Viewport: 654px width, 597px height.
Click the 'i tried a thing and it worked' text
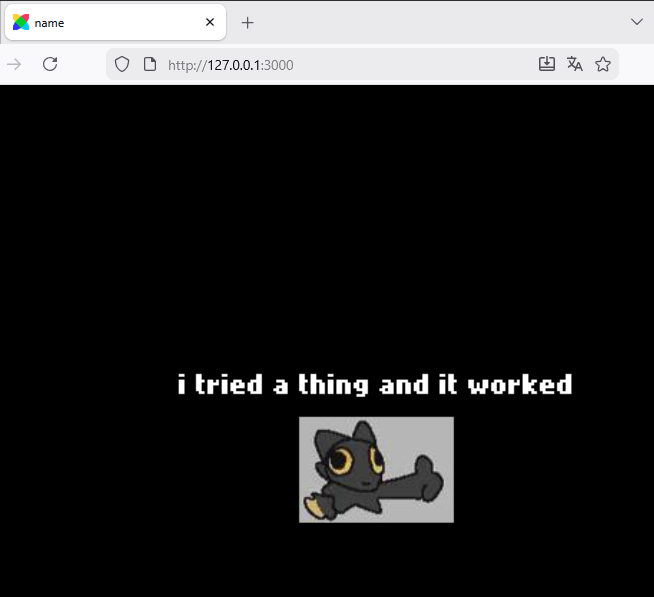pyautogui.click(x=375, y=384)
